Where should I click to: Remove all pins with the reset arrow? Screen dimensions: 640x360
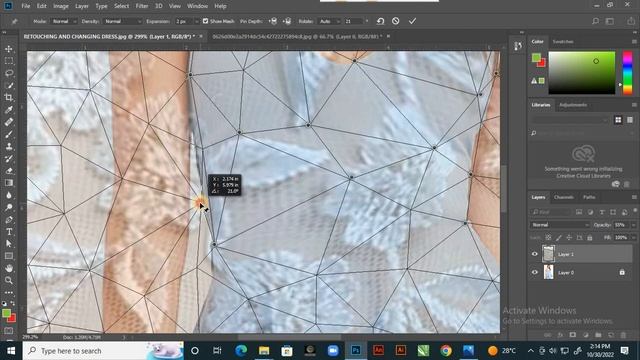(x=380, y=21)
